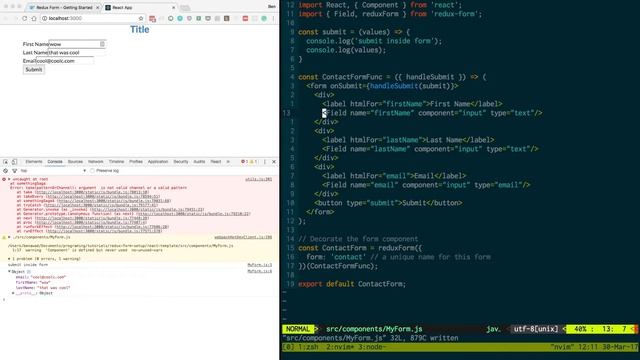Image resolution: width=640 pixels, height=360 pixels.
Task: Show more DevTools tabs via chevron
Action: click(228, 162)
